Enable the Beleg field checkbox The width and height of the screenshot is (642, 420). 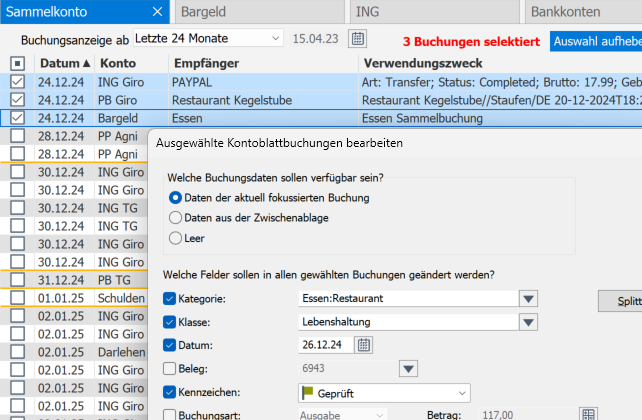pos(168,368)
